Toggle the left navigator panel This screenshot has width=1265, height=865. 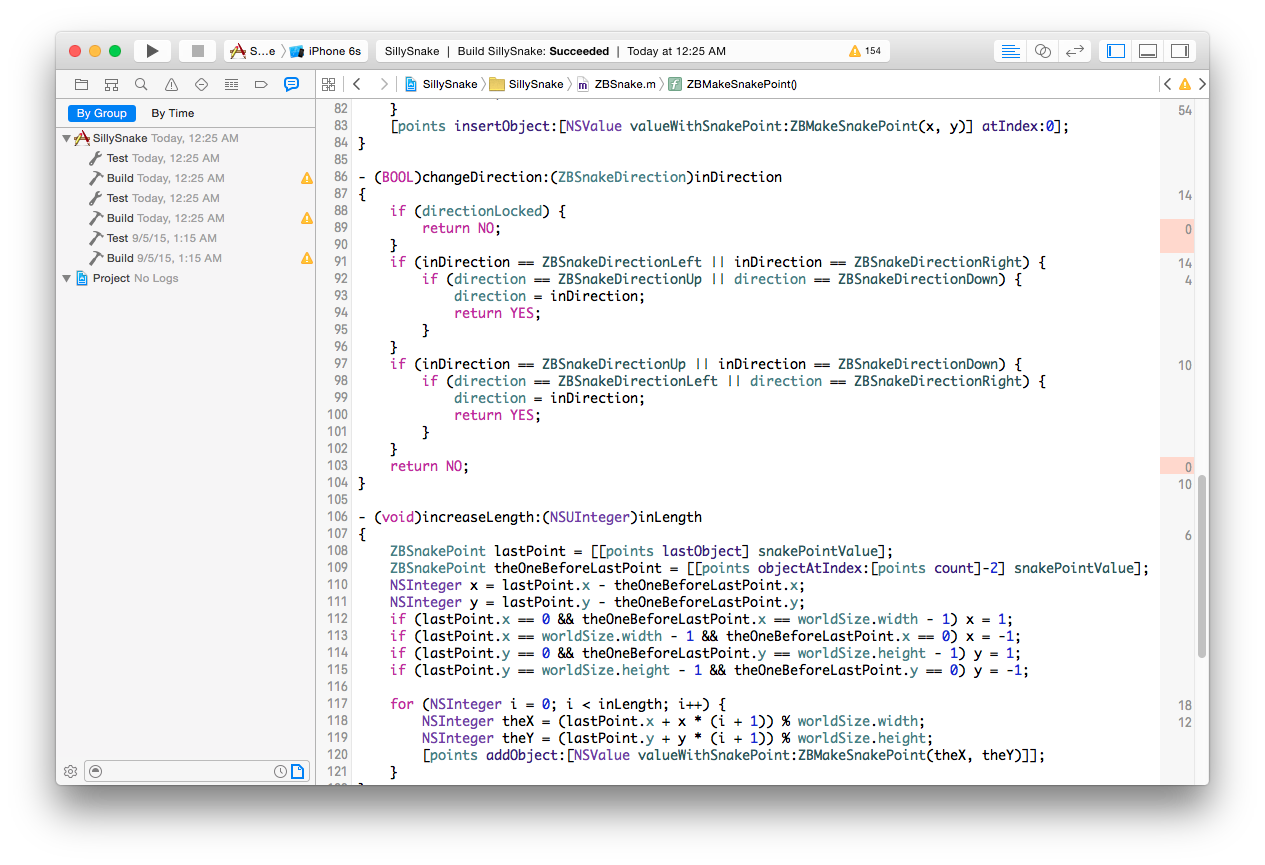click(x=1116, y=51)
